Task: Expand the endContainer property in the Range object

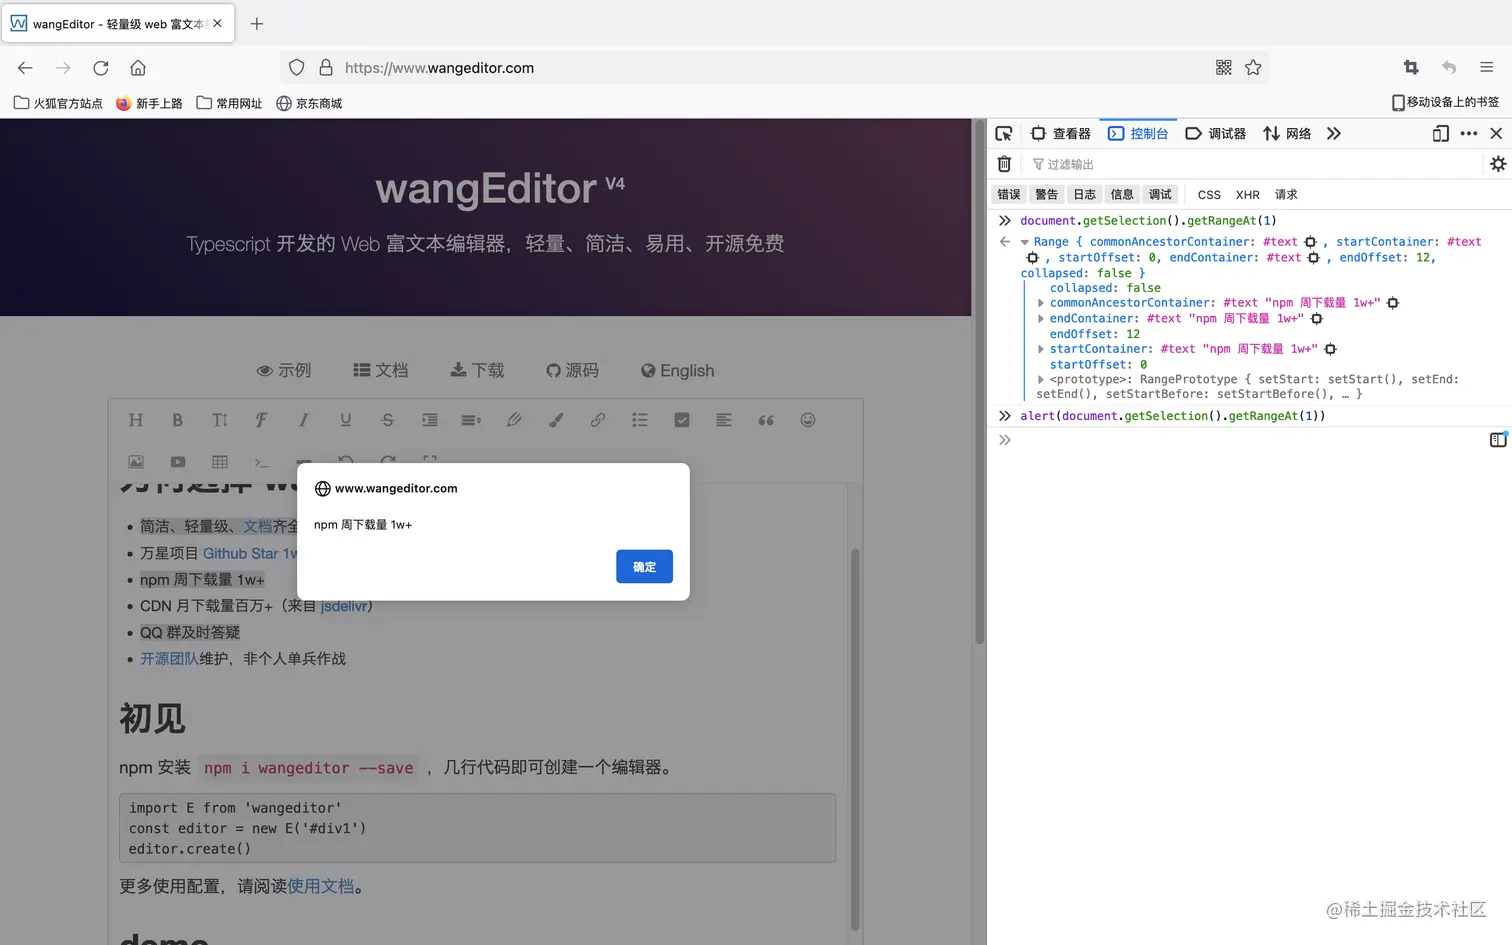Action: pos(1041,318)
